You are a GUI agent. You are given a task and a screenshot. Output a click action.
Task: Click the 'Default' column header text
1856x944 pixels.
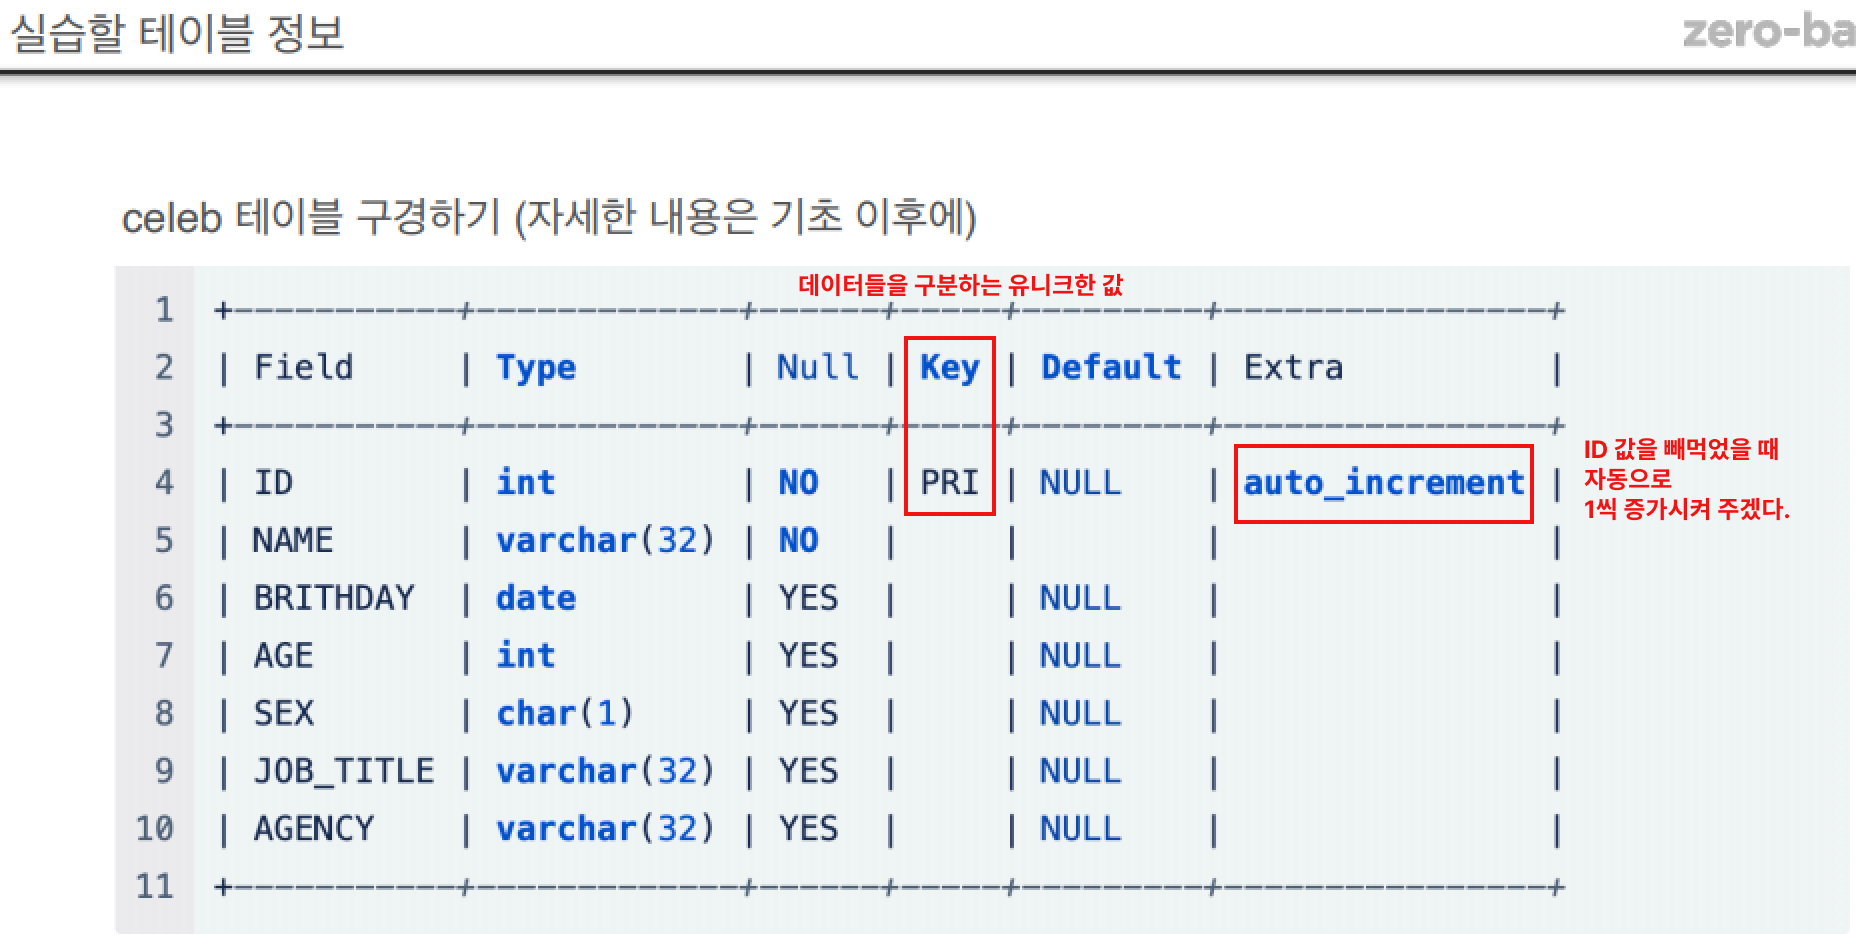tap(1111, 368)
